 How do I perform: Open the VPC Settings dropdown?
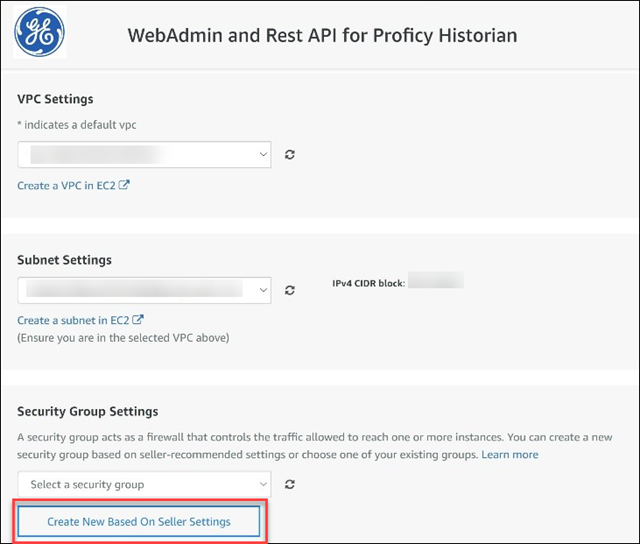pos(144,155)
